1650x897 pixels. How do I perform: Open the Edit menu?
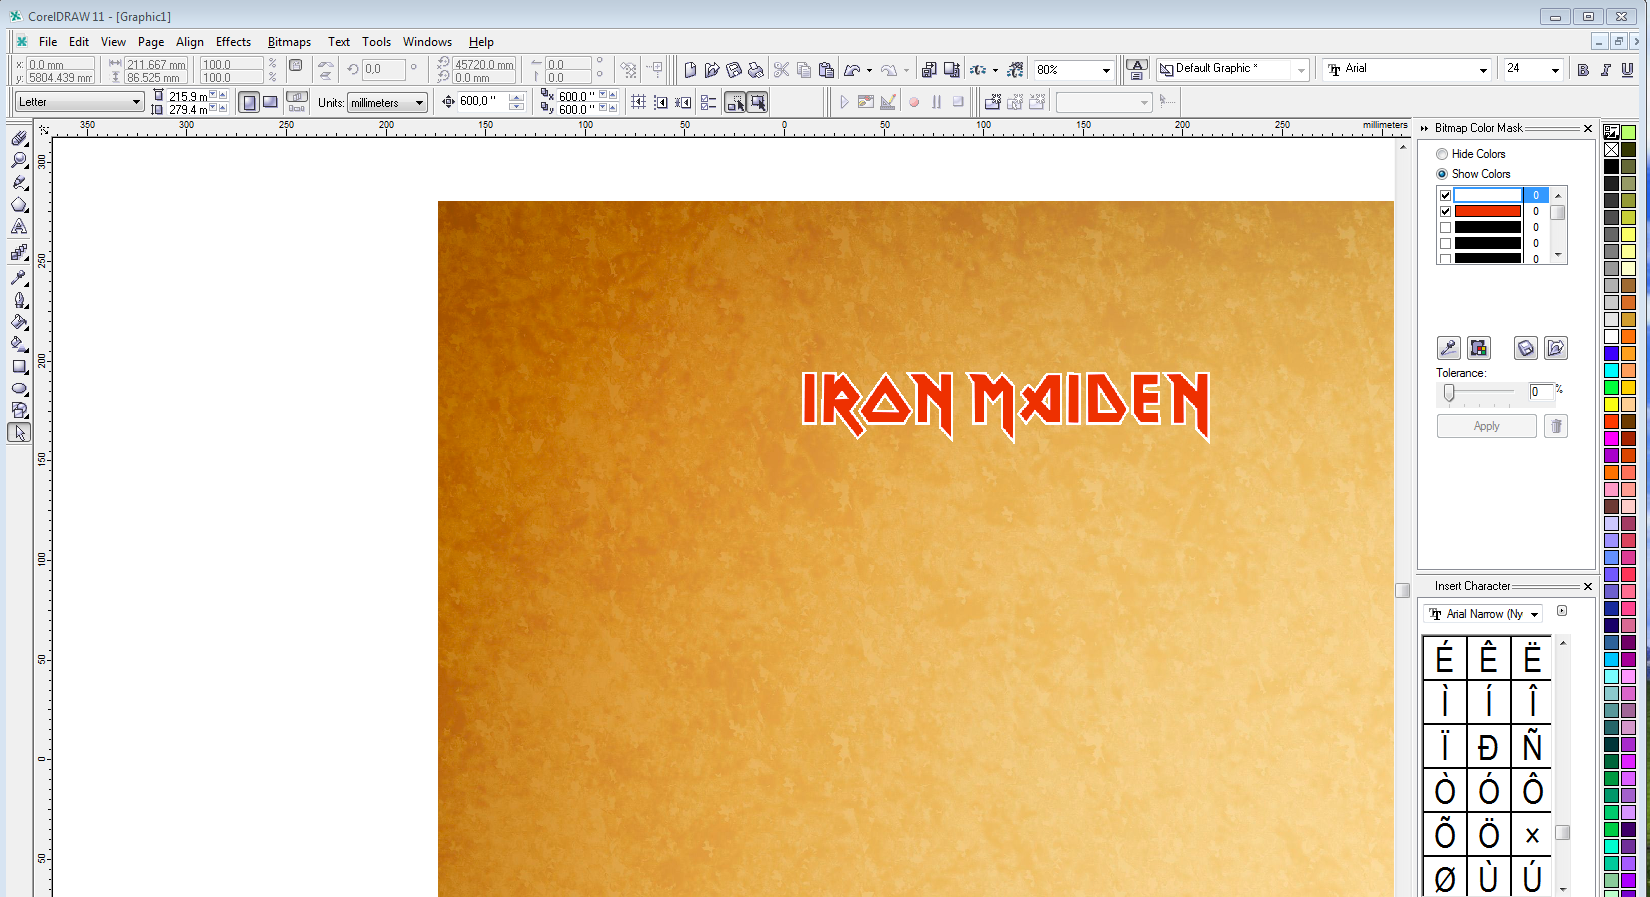click(x=79, y=42)
